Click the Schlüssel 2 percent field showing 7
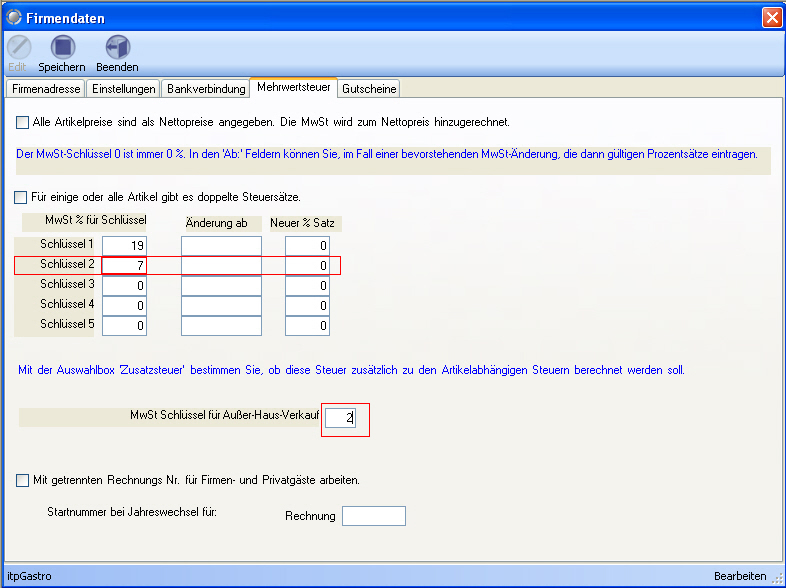The width and height of the screenshot is (786, 588). point(124,266)
